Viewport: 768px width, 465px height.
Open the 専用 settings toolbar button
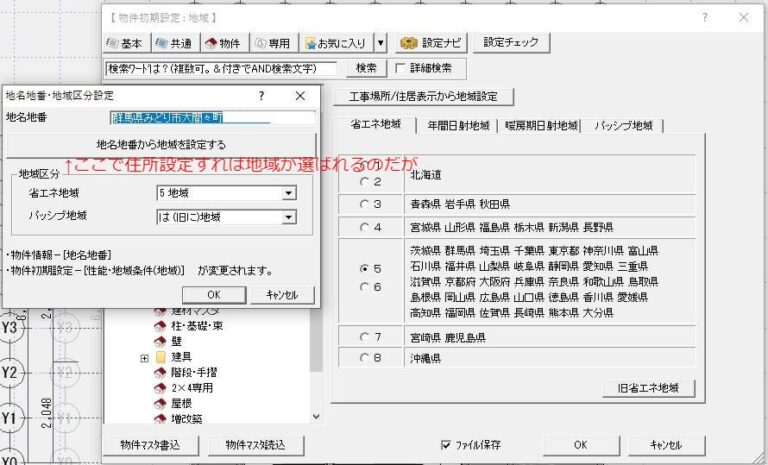pyautogui.click(x=274, y=43)
